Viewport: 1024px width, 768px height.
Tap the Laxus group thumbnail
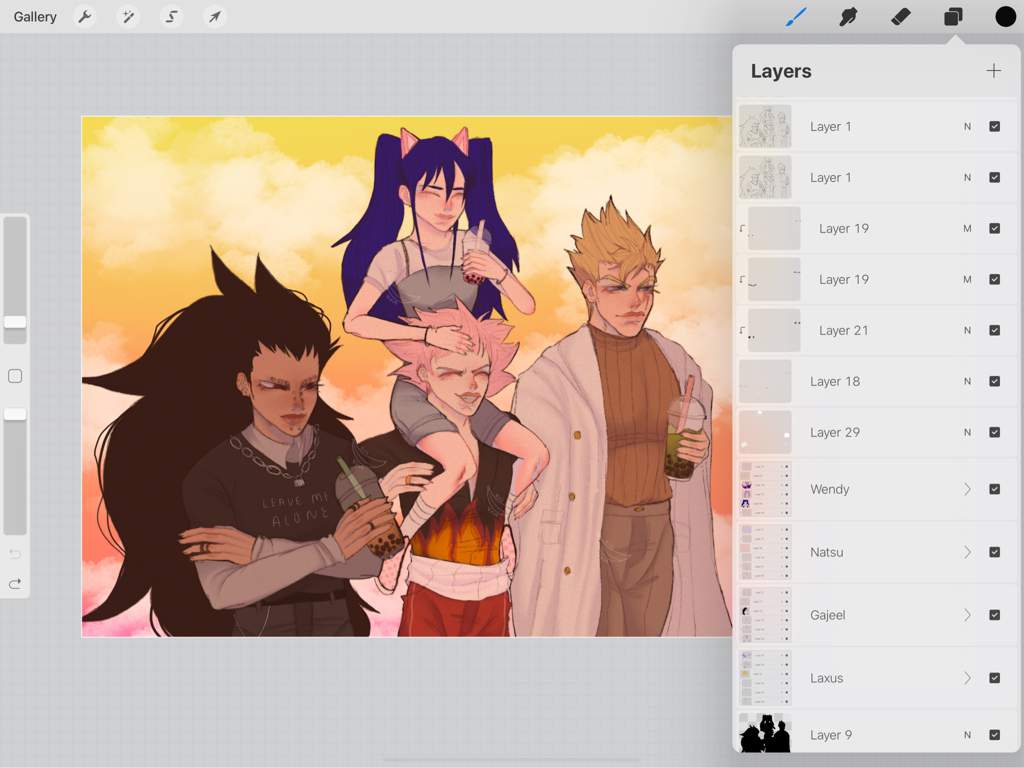765,678
